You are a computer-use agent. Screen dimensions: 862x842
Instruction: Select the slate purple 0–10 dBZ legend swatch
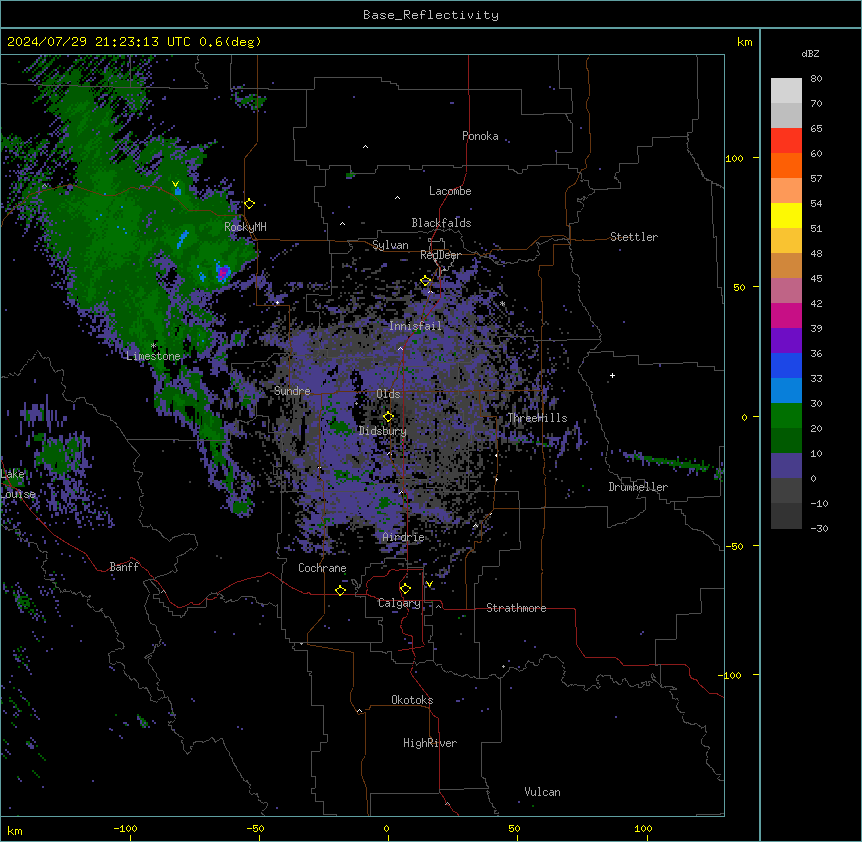[x=786, y=466]
